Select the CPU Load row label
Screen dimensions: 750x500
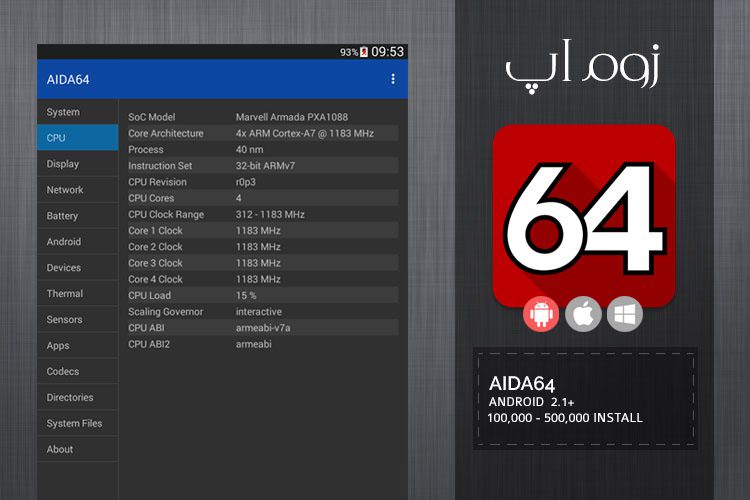[149, 295]
